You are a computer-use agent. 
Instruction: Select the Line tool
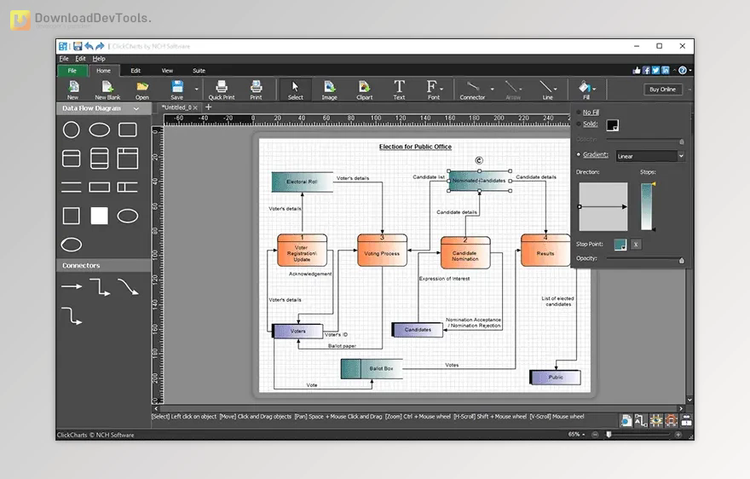coord(547,89)
